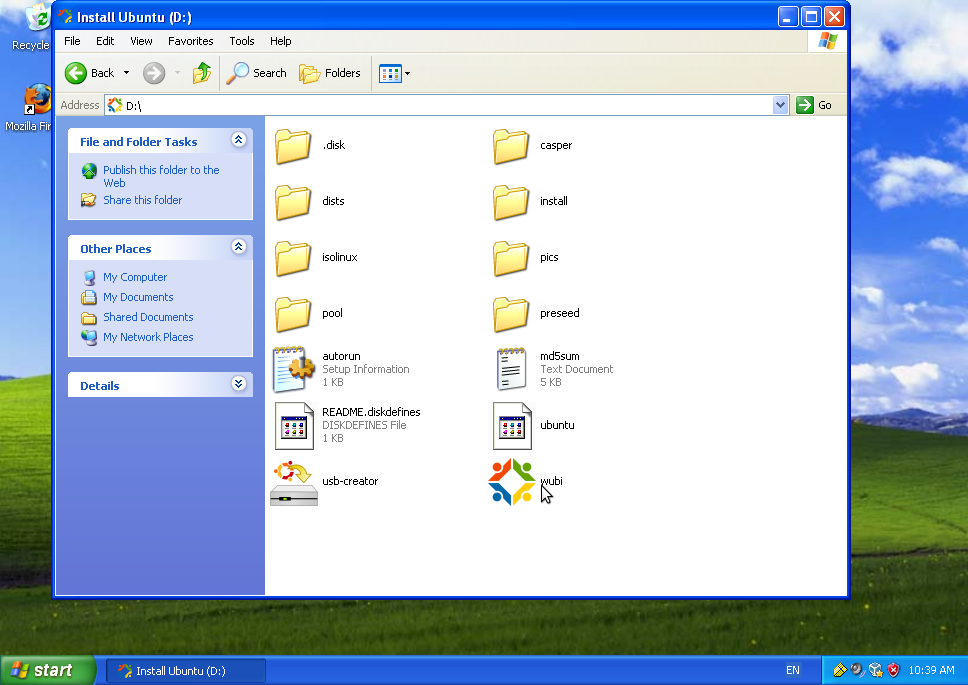Select the ubuntu file icon

(512, 426)
